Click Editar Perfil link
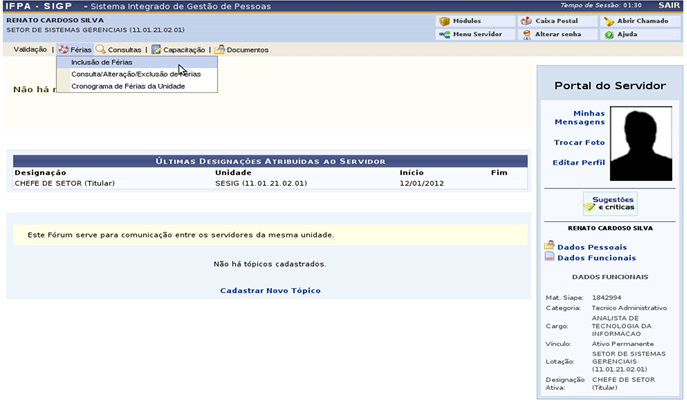This screenshot has width=687, height=403. coord(579,163)
